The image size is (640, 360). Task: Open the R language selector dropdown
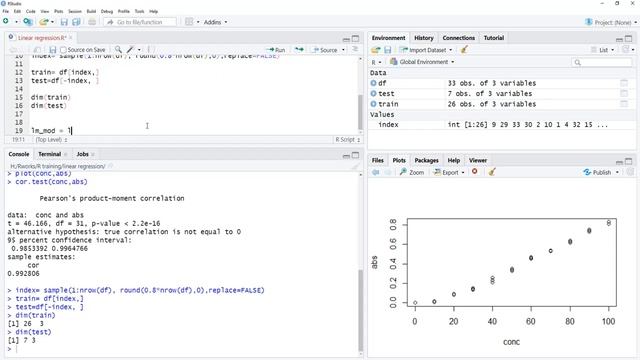[x=376, y=62]
